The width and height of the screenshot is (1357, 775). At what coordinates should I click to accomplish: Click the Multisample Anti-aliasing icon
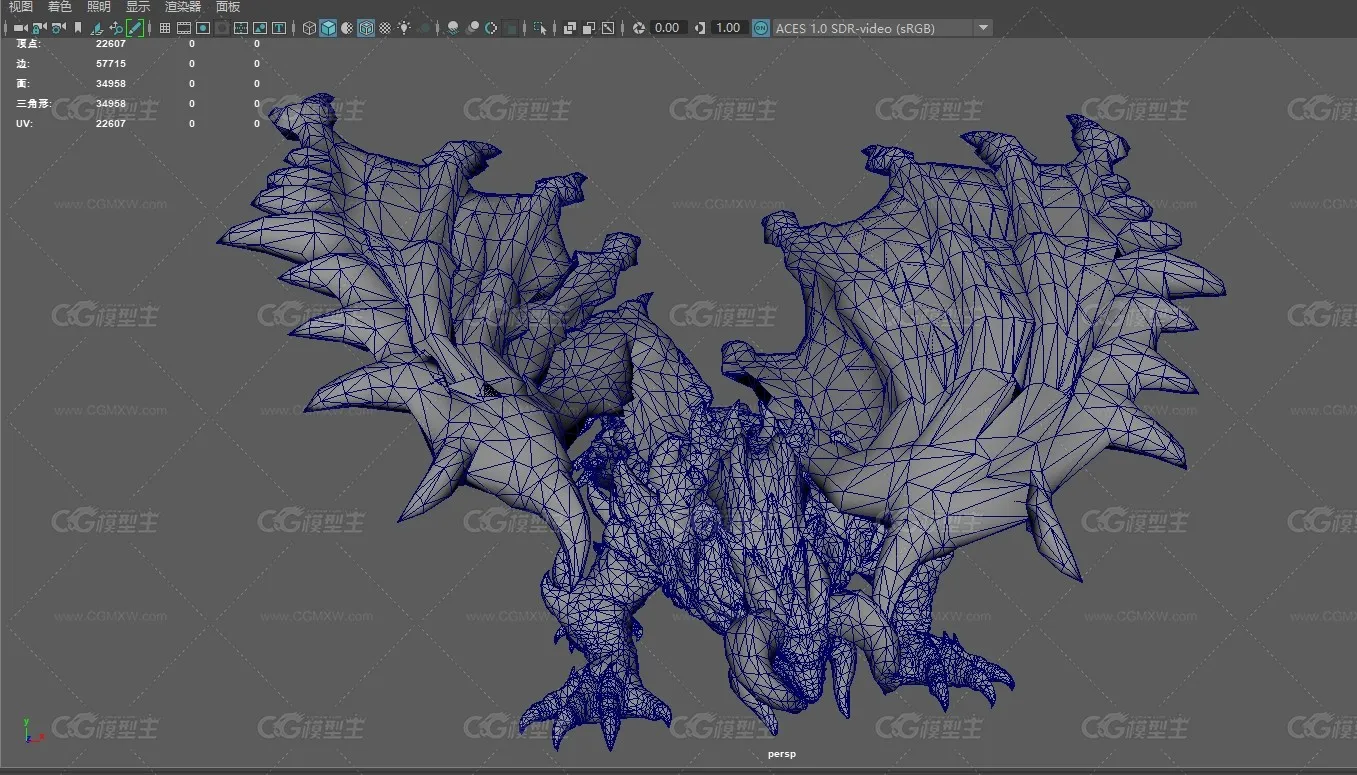[491, 28]
